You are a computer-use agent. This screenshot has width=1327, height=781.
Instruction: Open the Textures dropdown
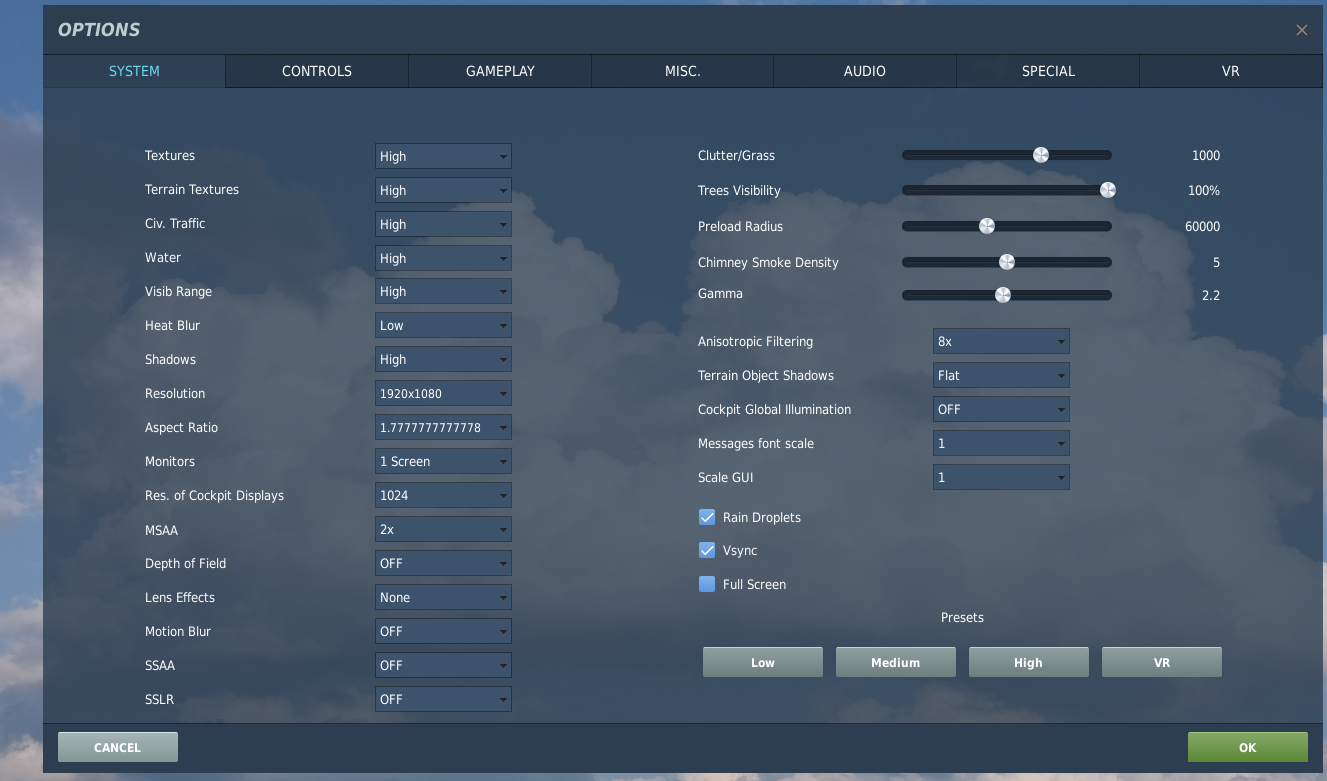443,156
